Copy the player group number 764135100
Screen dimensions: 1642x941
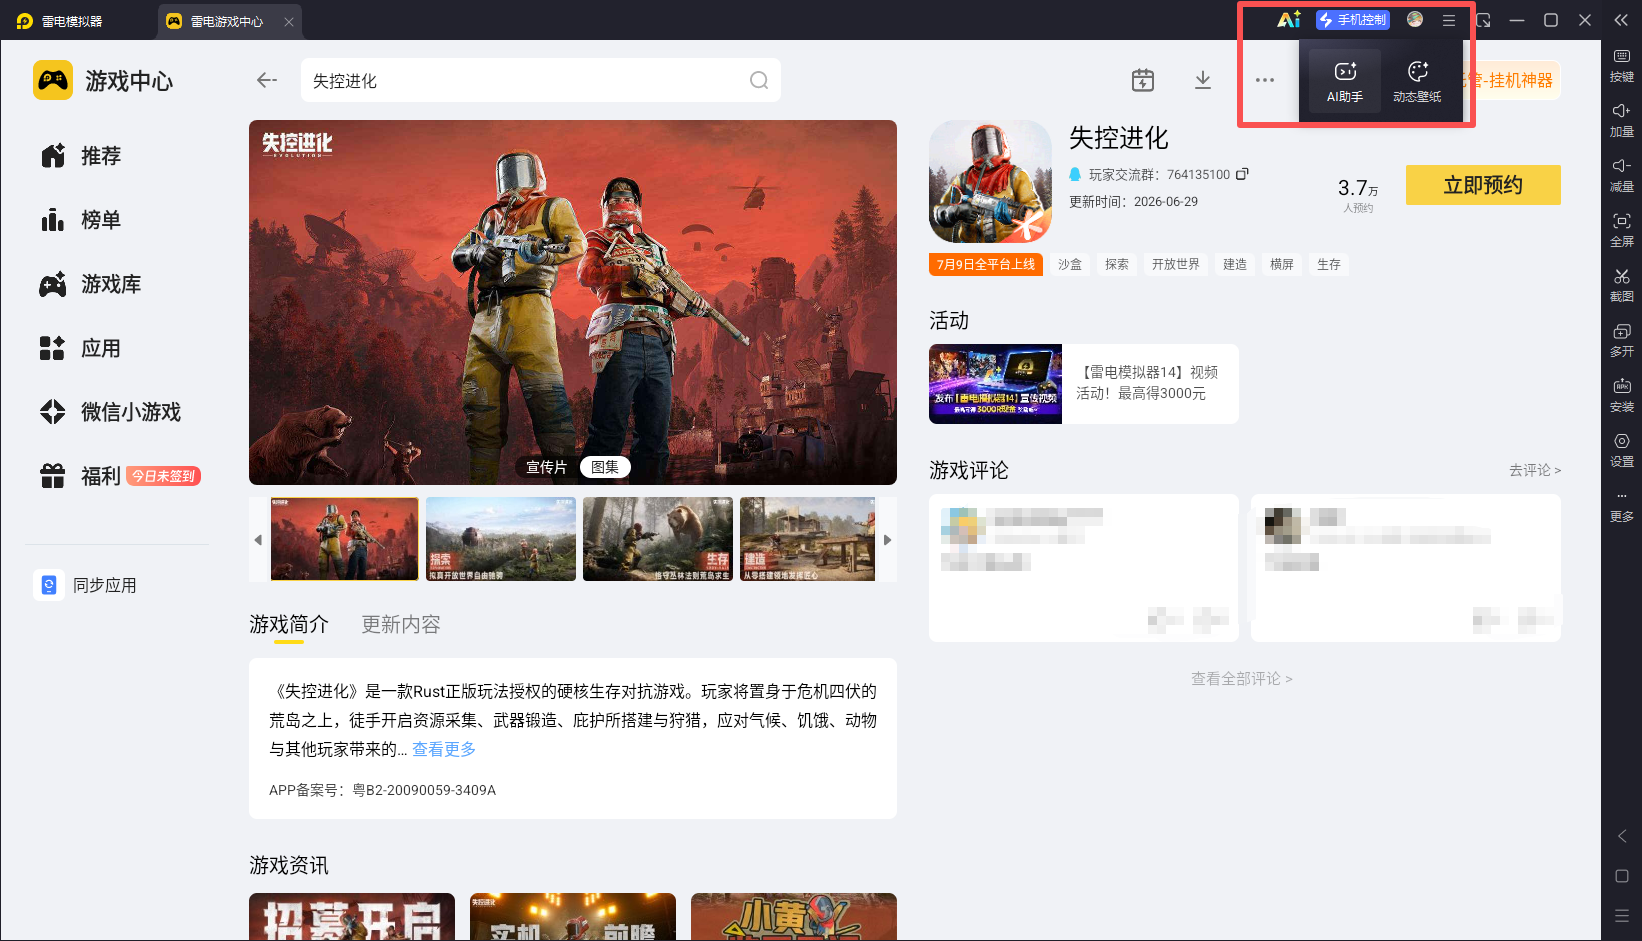[x=1242, y=174]
